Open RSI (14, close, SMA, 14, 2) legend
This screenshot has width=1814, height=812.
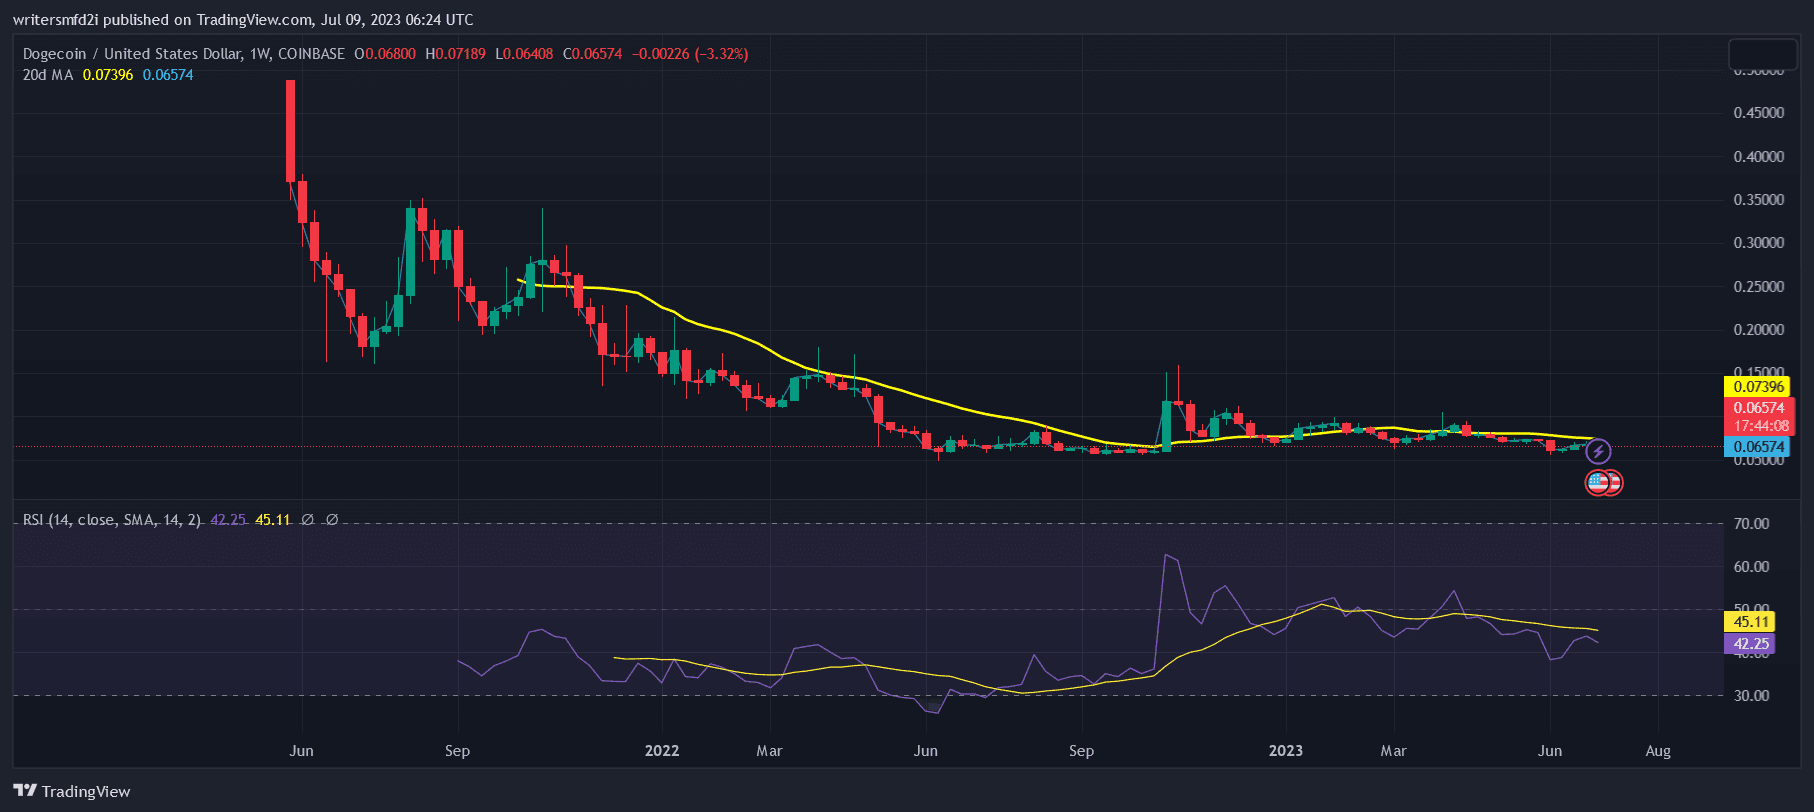[112, 520]
